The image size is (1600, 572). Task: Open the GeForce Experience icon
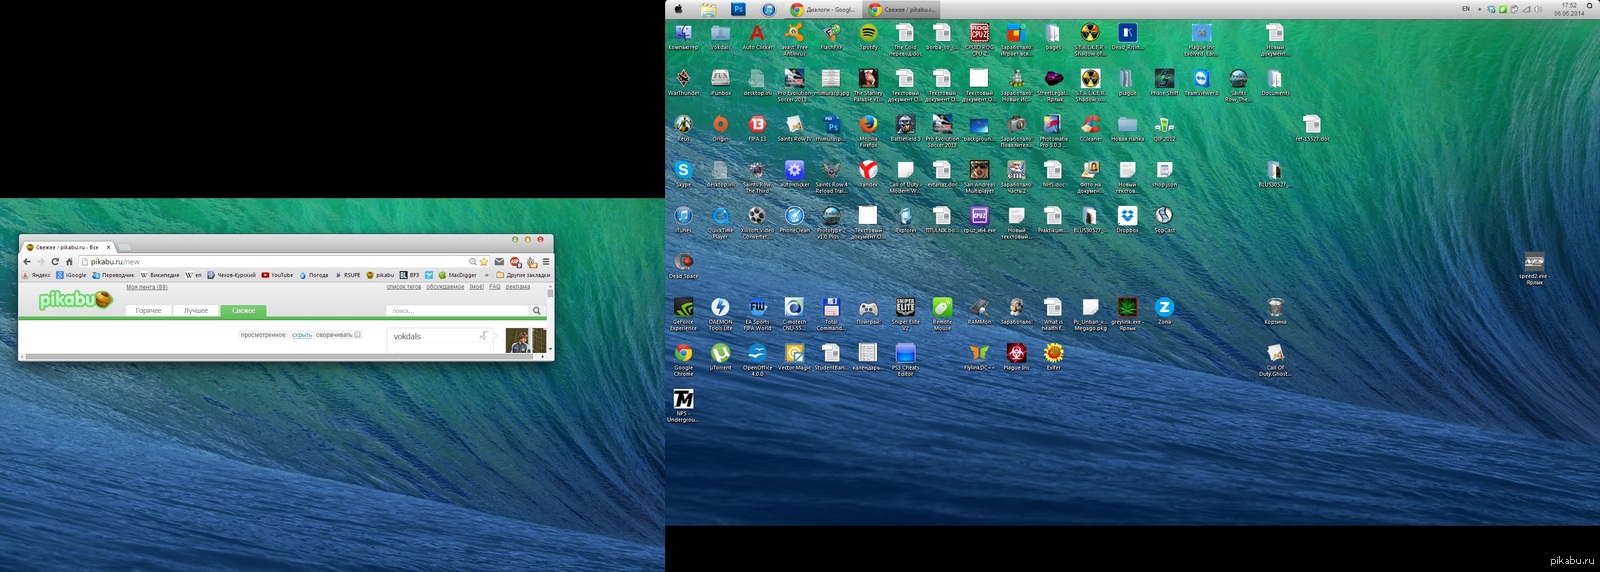[684, 314]
